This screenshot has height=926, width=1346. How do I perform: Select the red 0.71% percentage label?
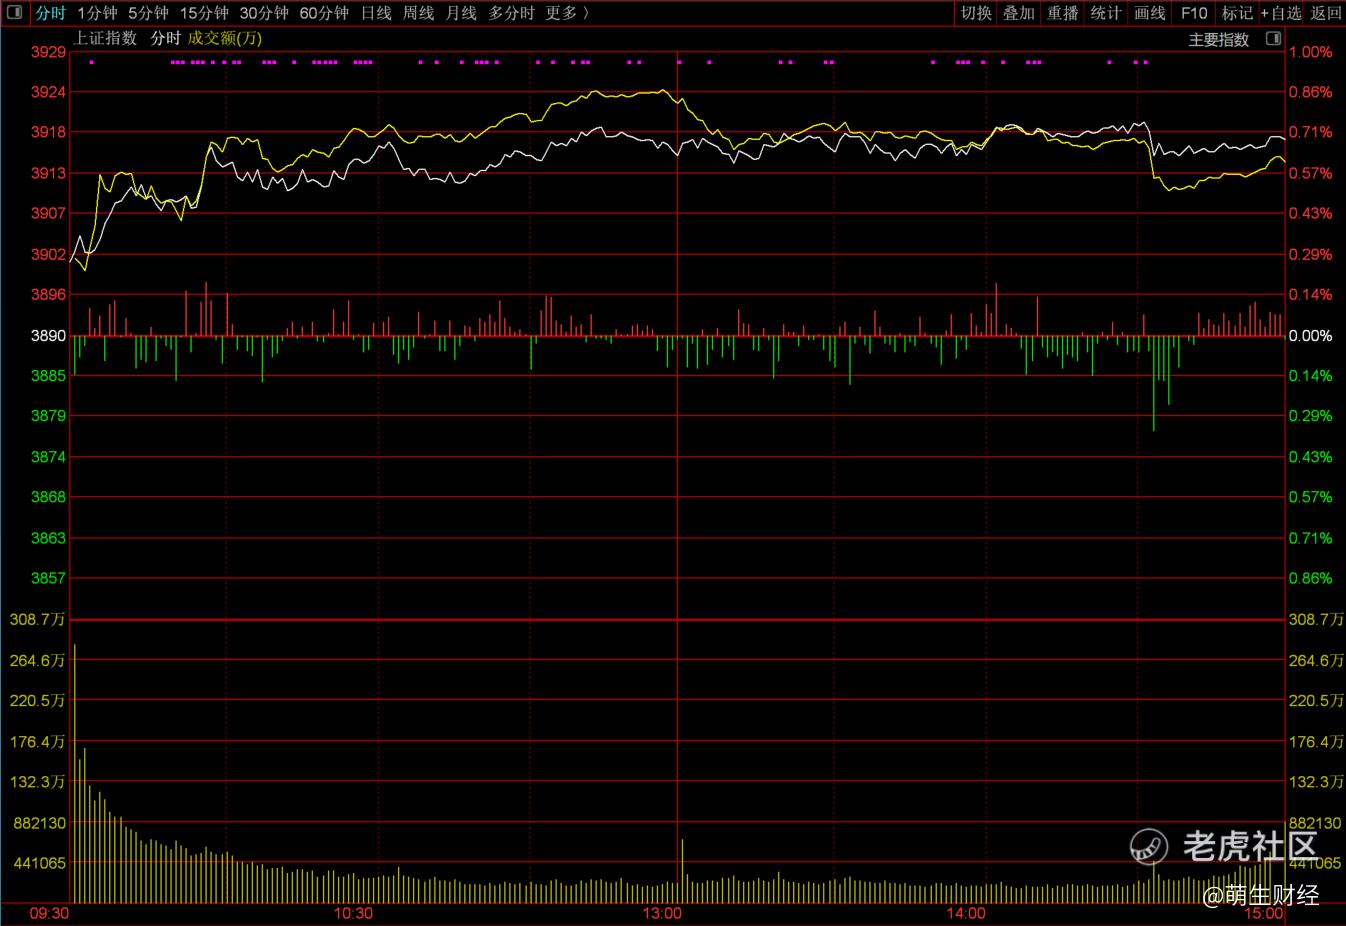[1311, 132]
